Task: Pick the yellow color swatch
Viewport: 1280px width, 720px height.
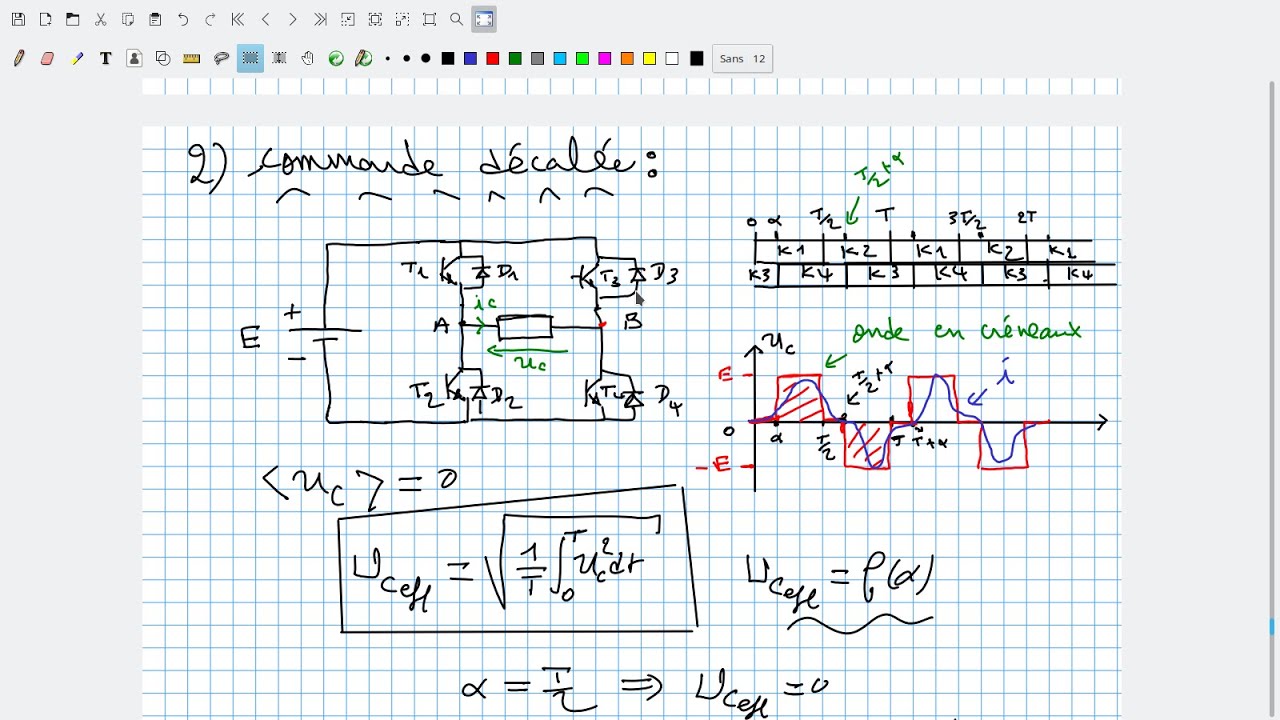Action: click(x=649, y=59)
